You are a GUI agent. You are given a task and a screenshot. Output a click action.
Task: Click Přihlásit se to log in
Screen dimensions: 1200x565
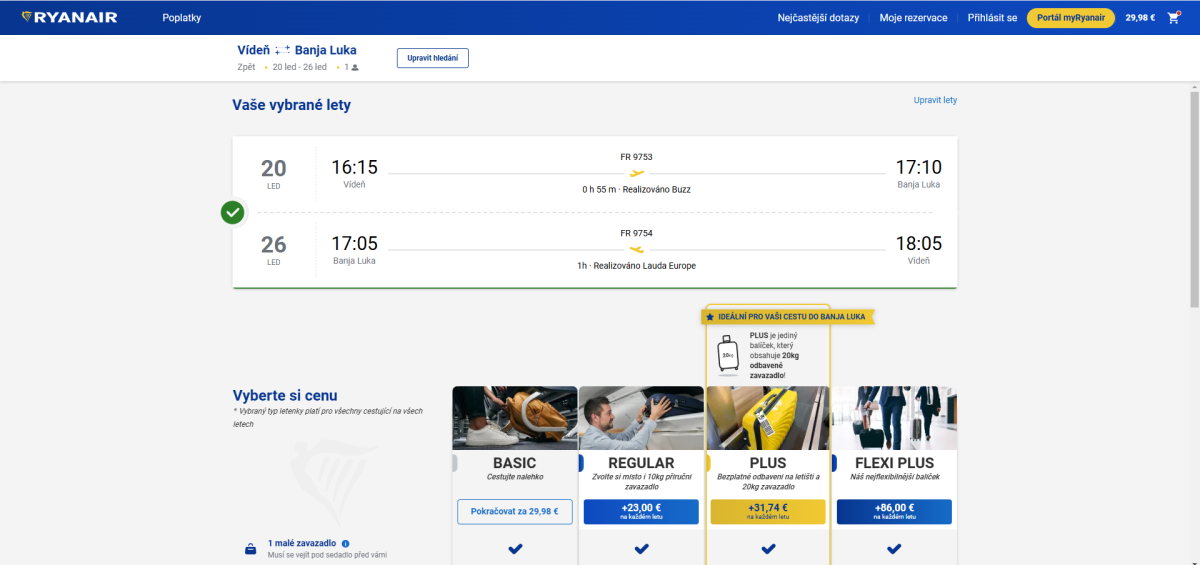(x=992, y=17)
